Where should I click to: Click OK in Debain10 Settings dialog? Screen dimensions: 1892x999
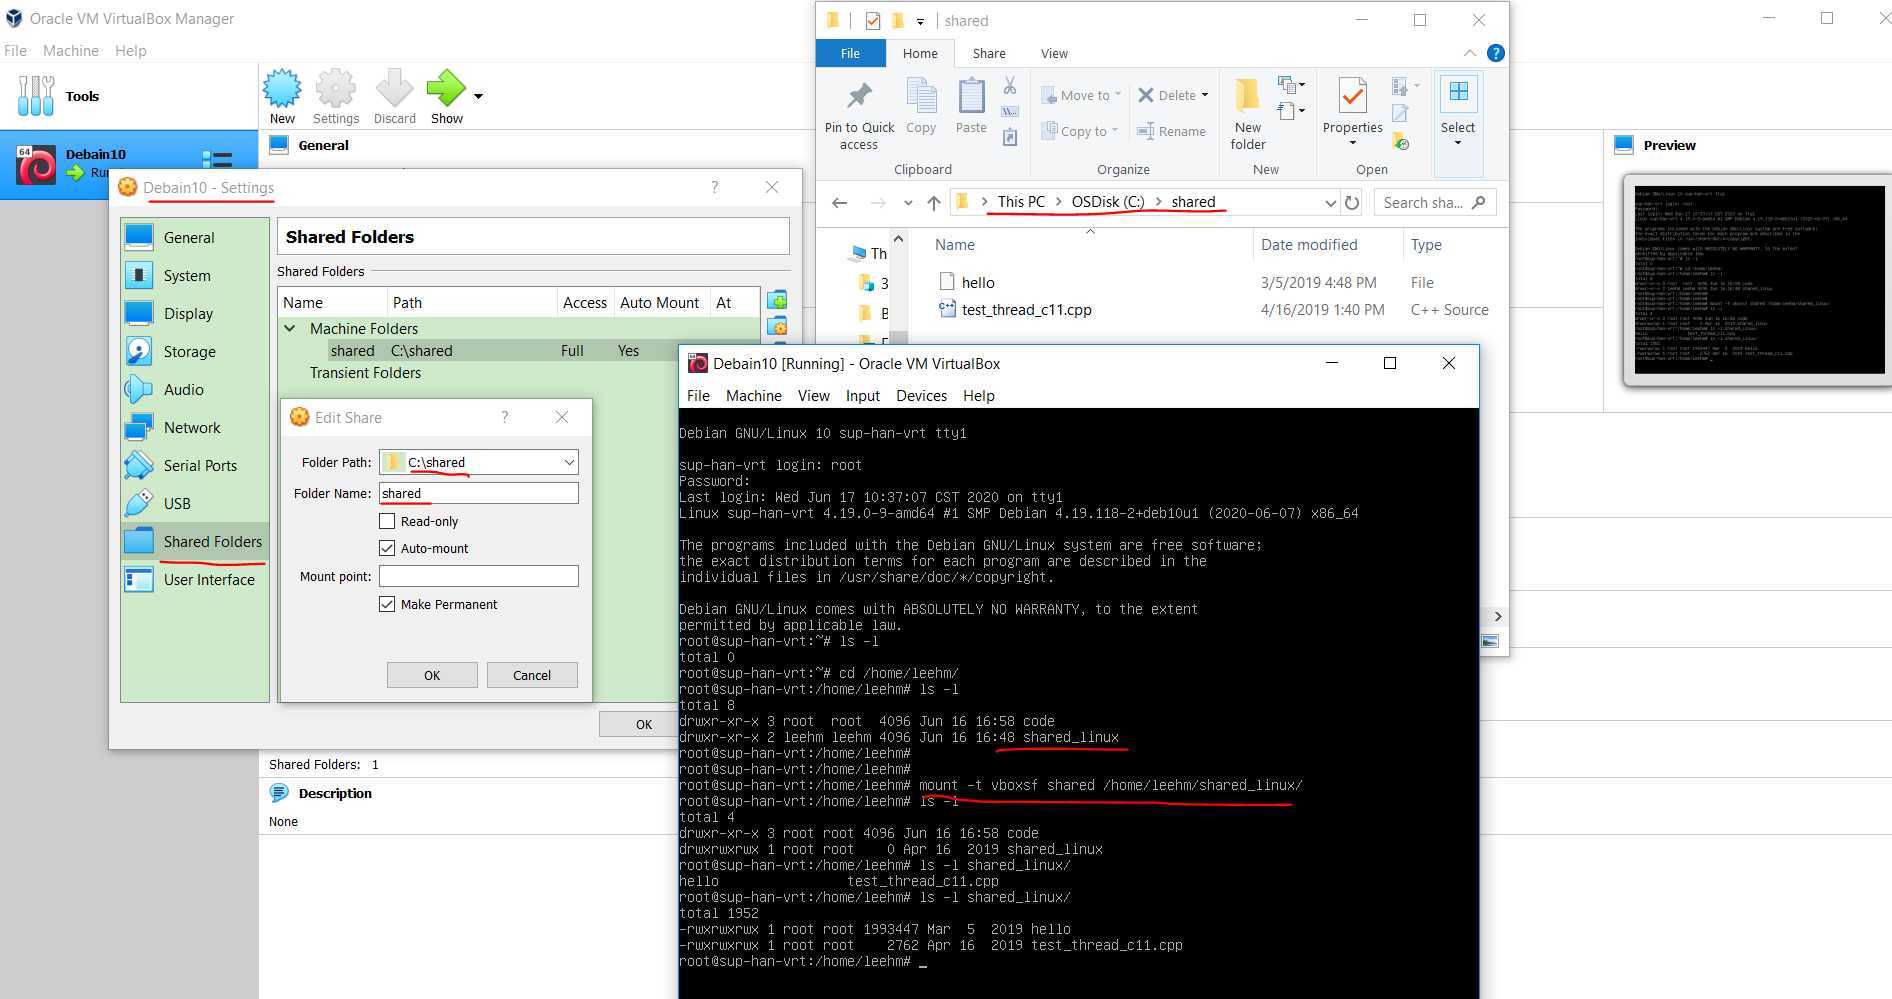[x=643, y=724]
